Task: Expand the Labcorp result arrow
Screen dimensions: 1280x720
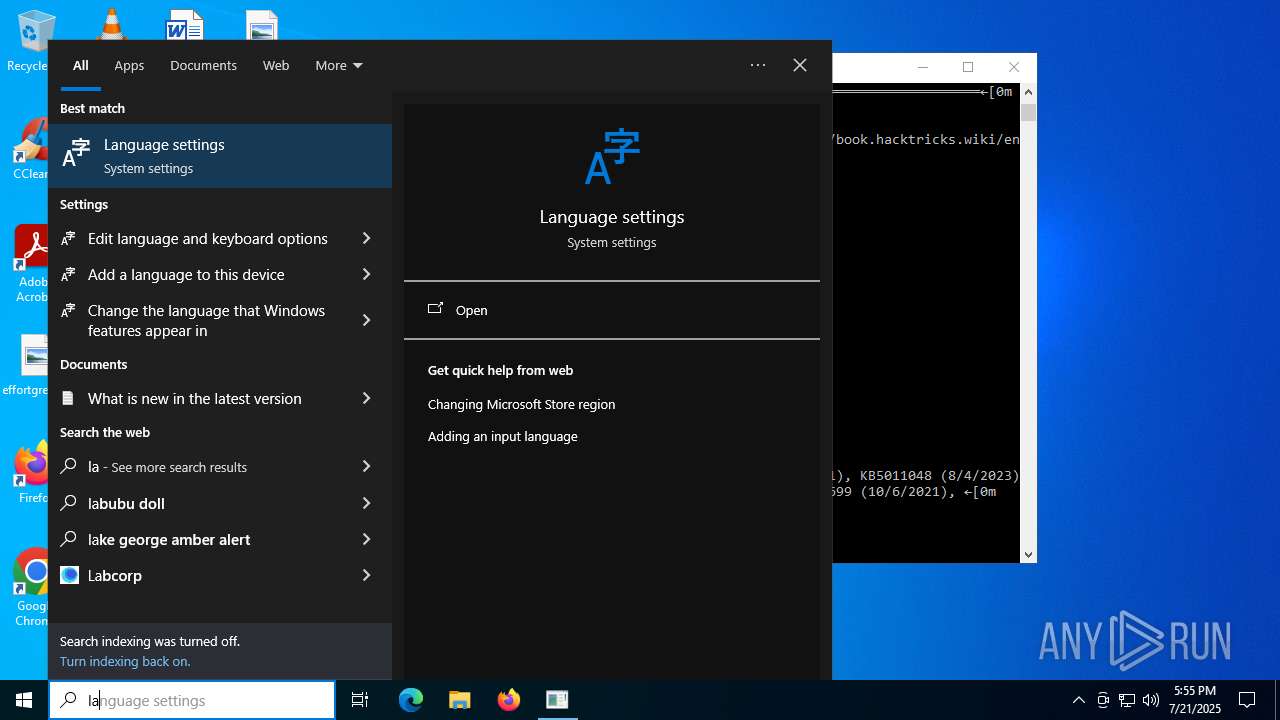Action: [x=366, y=574]
